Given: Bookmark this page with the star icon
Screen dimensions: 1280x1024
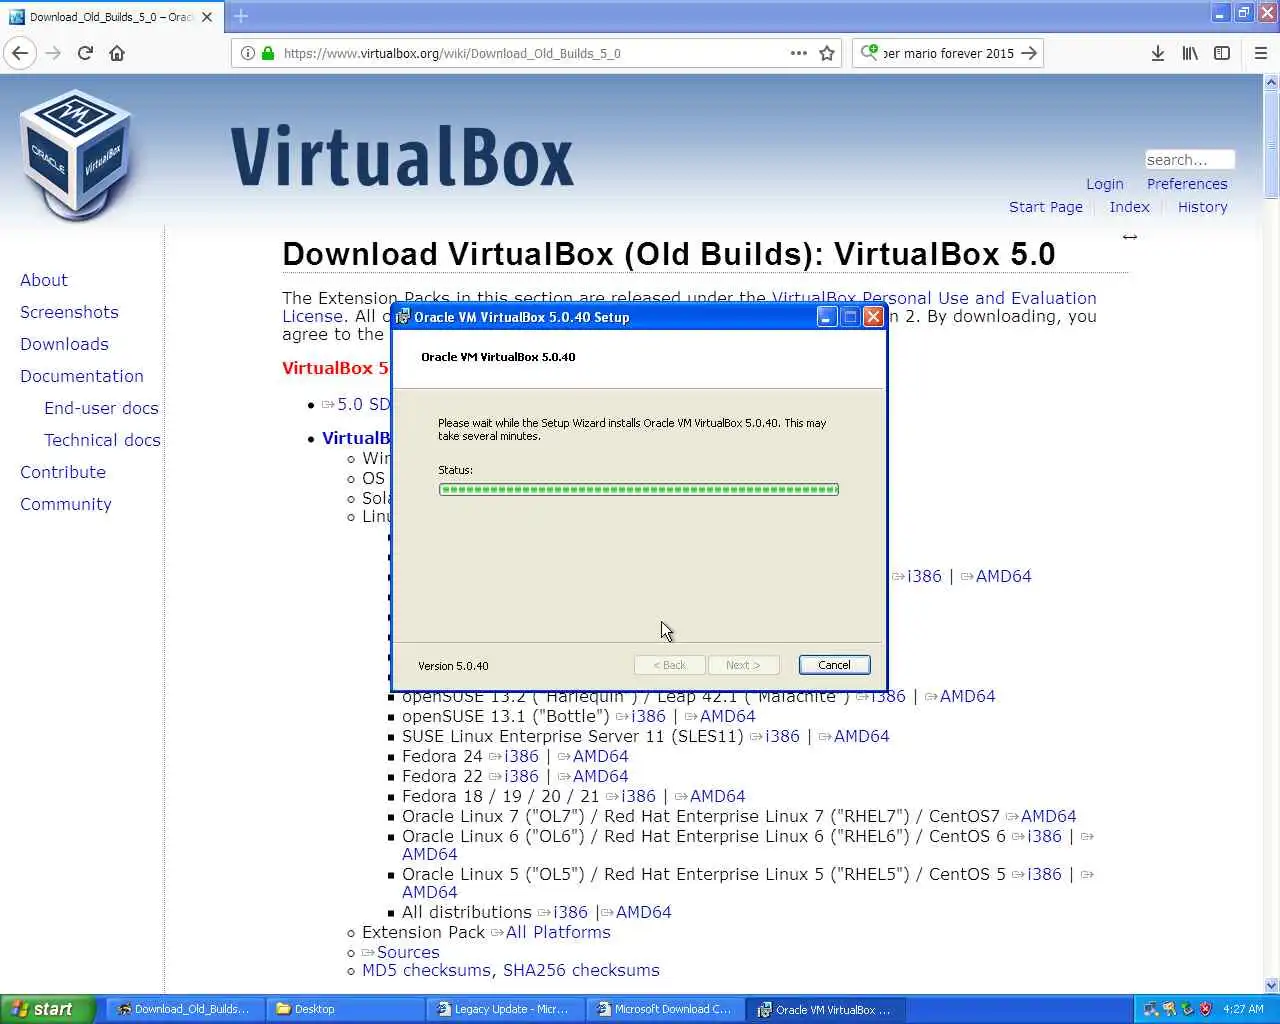Looking at the screenshot, I should 827,53.
